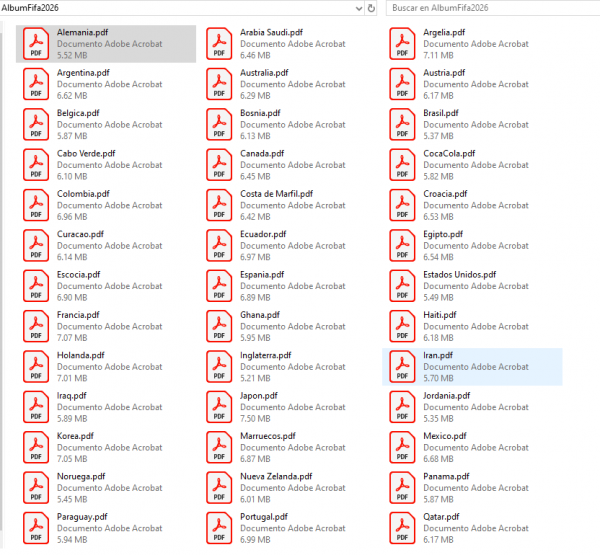The width and height of the screenshot is (600, 555).
Task: Click the Paraguay.pdf file name
Action: [x=82, y=517]
